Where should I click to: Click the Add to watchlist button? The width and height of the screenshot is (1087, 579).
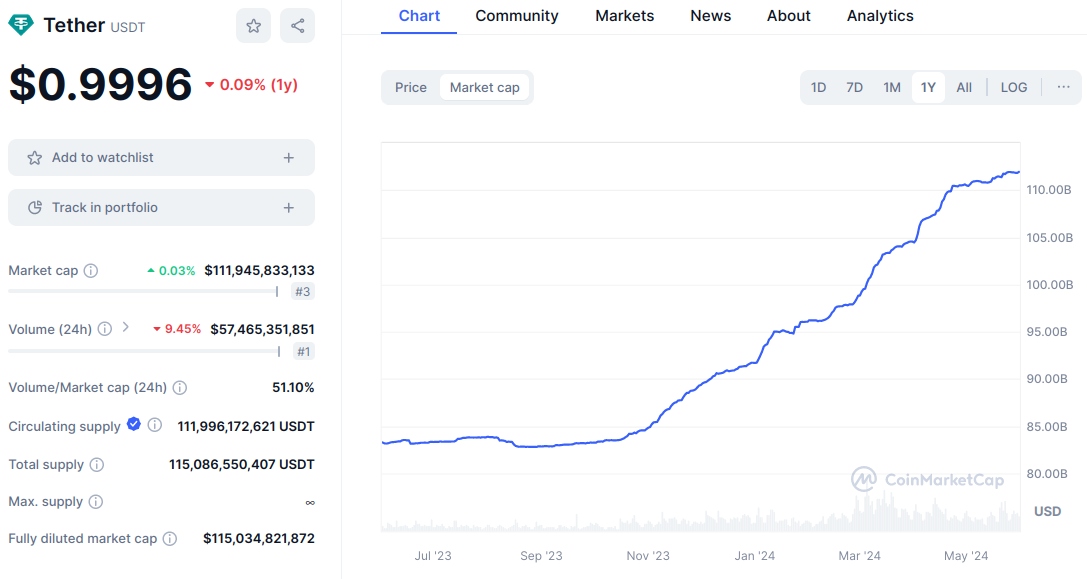(162, 158)
